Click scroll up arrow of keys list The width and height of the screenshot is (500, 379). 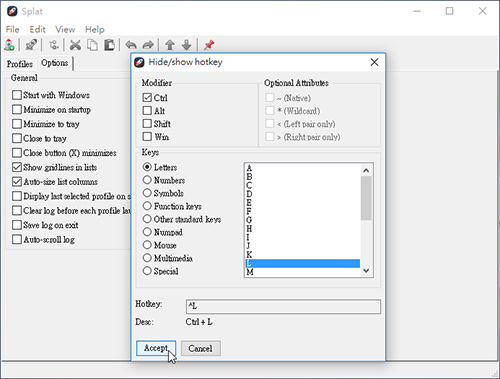366,170
